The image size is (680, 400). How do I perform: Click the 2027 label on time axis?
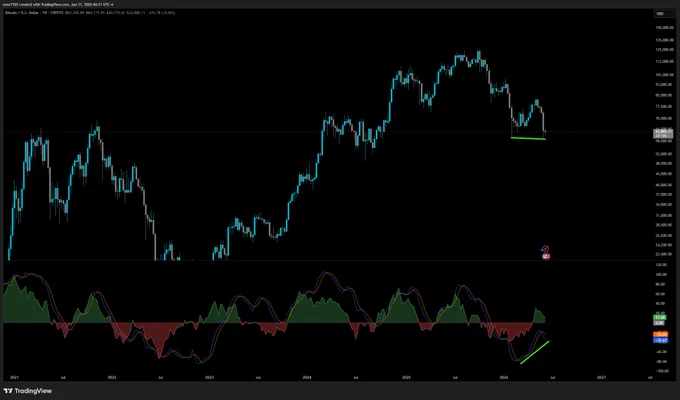(601, 377)
